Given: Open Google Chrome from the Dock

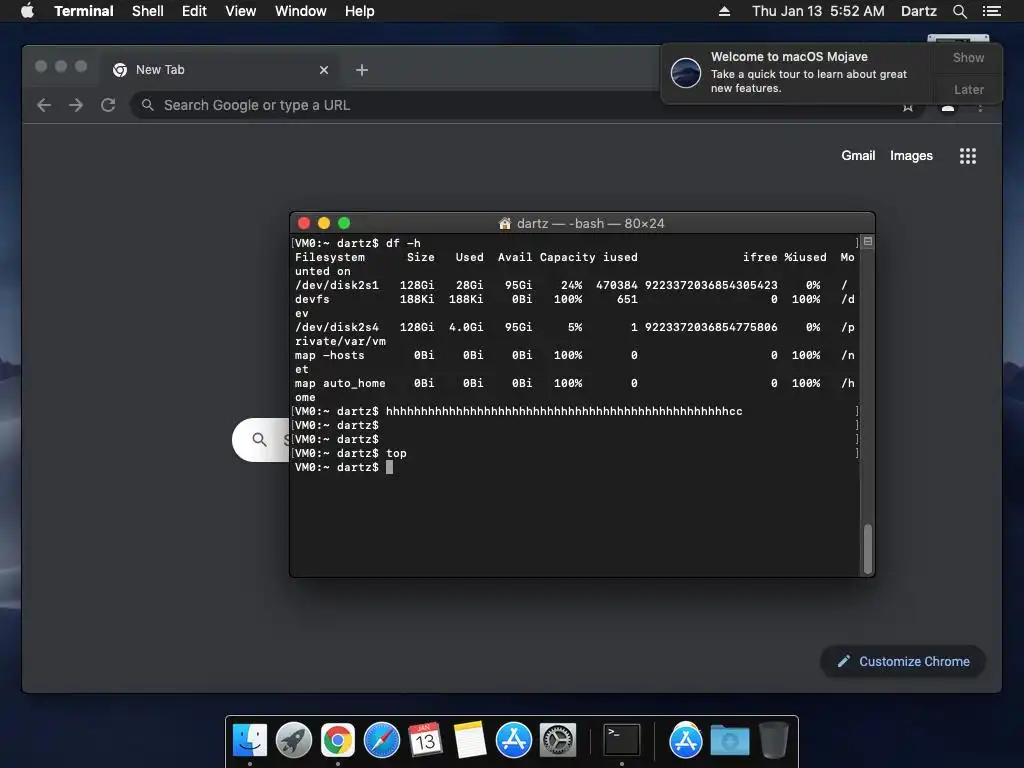Looking at the screenshot, I should point(338,740).
